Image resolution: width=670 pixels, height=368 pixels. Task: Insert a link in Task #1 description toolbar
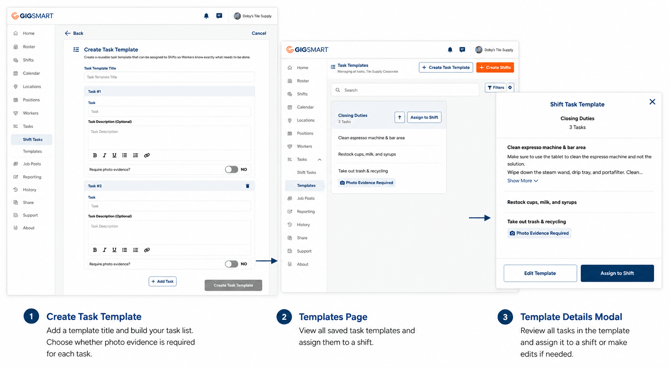(x=147, y=155)
